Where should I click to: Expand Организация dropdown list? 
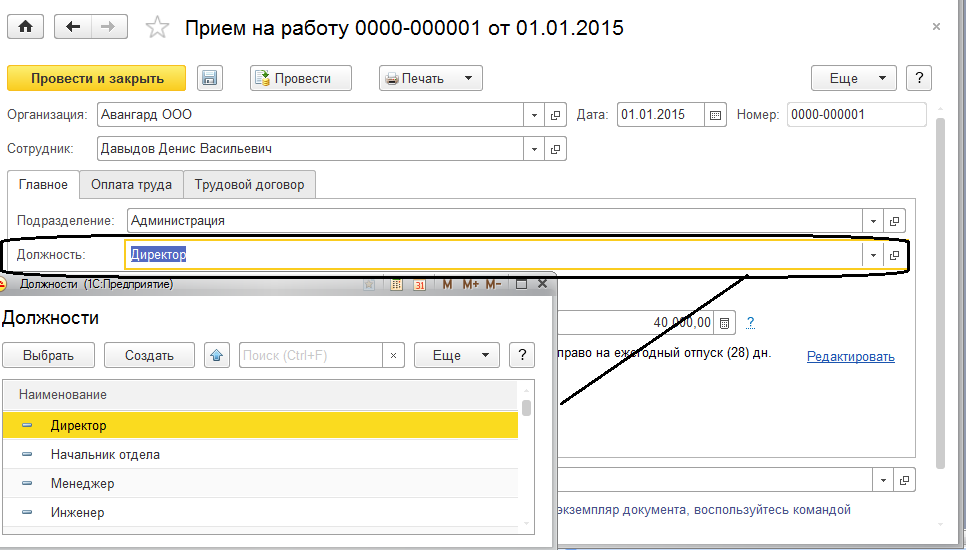tap(534, 115)
